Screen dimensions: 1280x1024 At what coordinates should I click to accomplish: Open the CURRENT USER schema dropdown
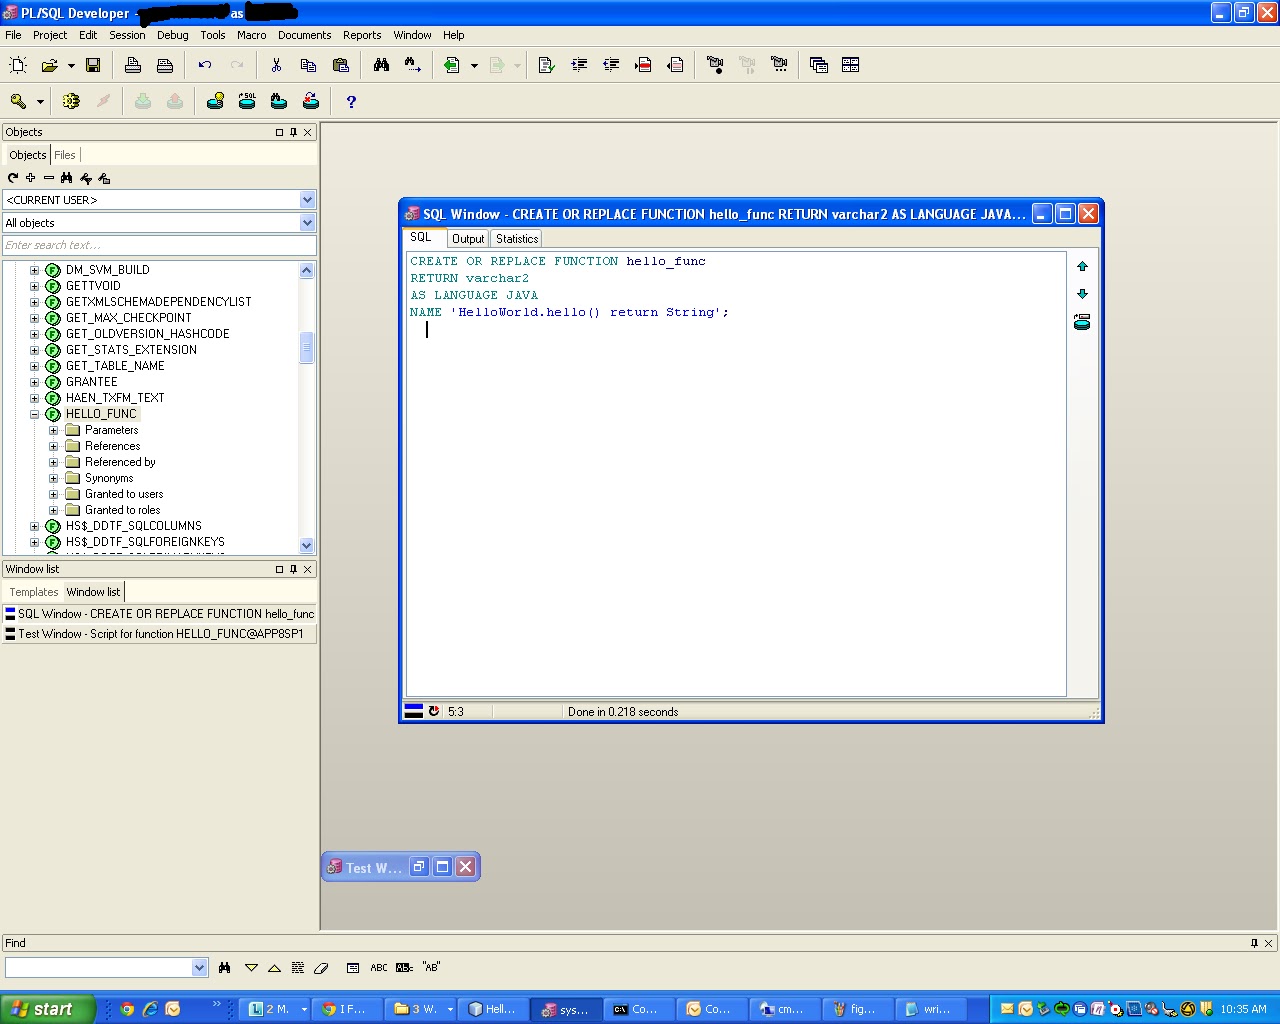(x=306, y=199)
